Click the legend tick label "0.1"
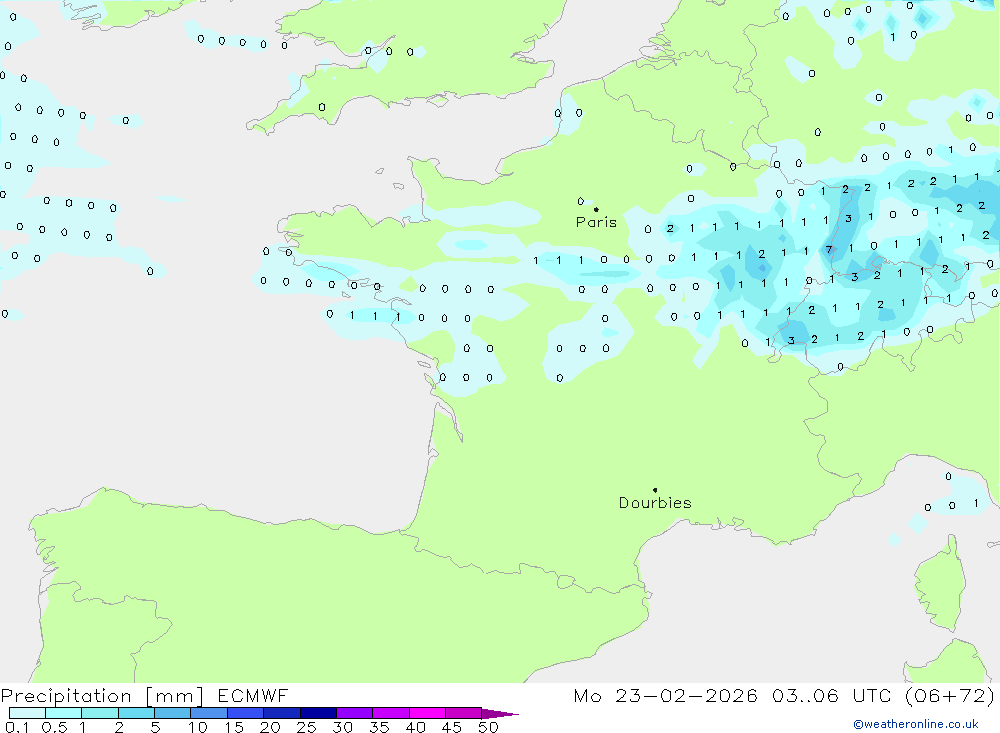Screen dimensions: 1000x733 coord(17,727)
